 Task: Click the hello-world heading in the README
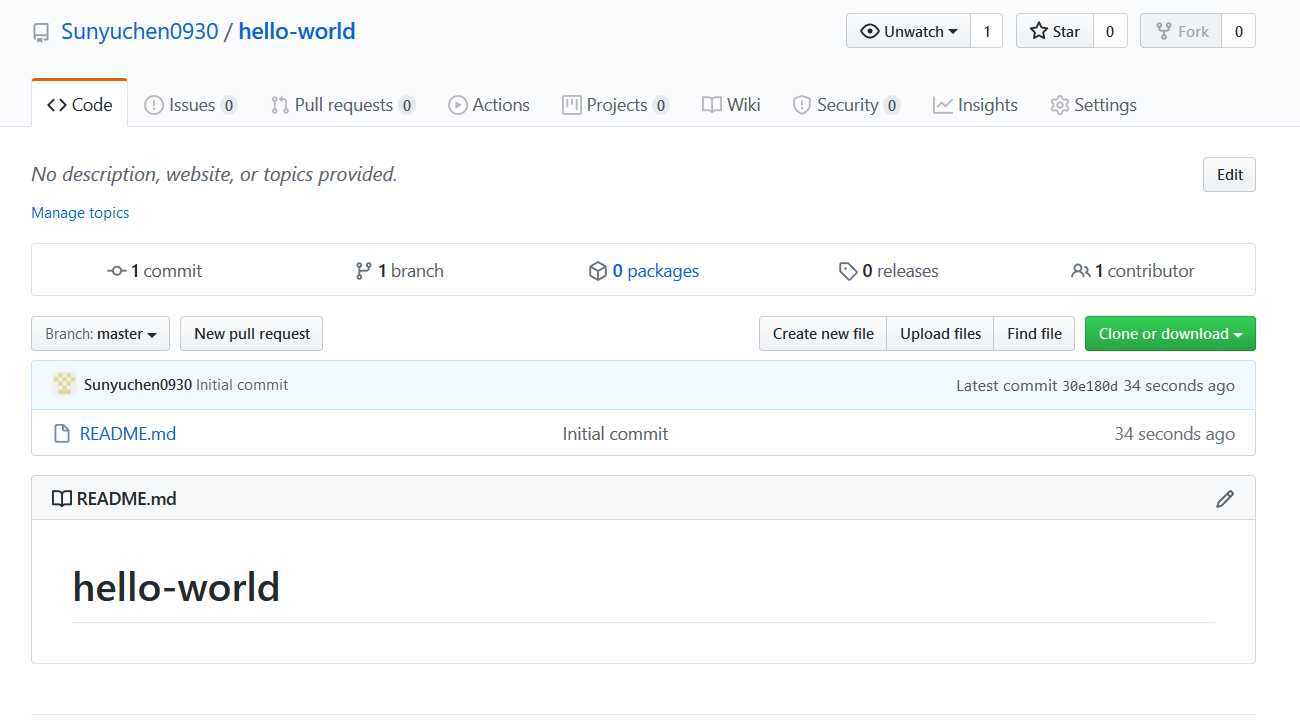click(x=176, y=587)
